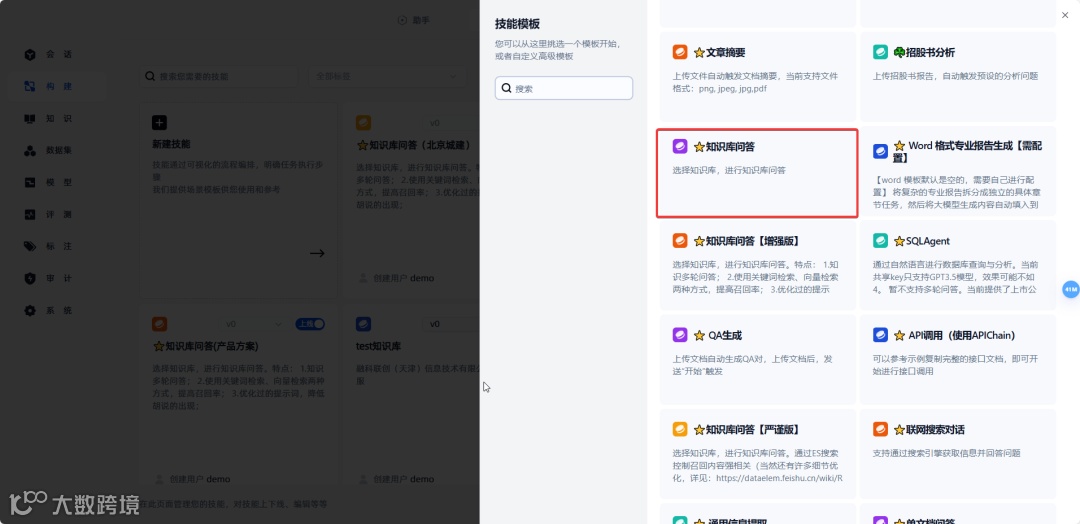Open 系统 settings gear in sidebar
The image size is (1080, 524).
(x=48, y=311)
